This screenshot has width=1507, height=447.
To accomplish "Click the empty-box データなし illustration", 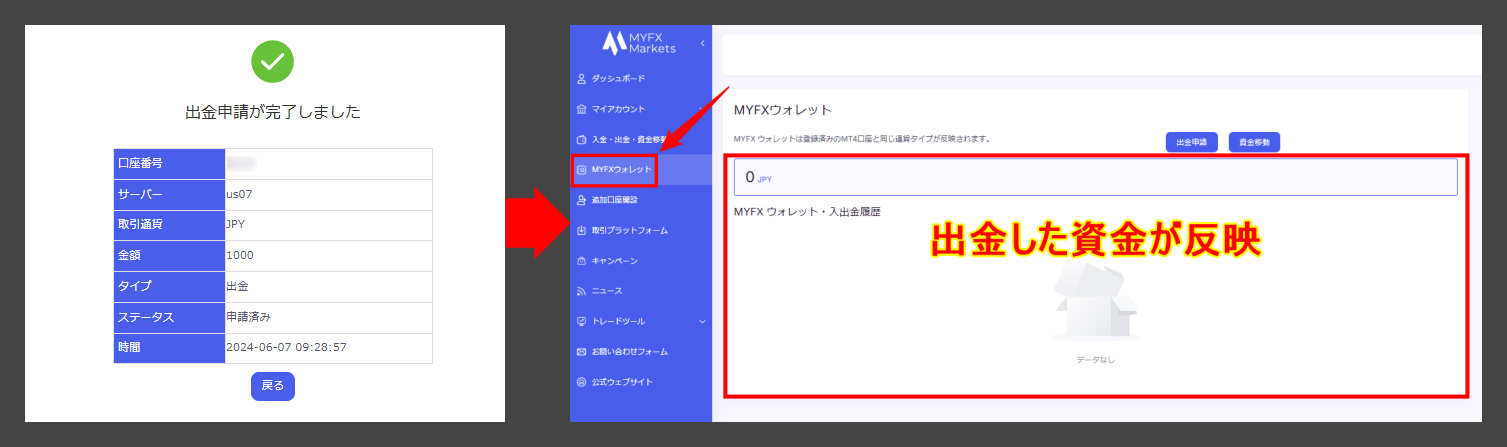I will tap(1095, 303).
